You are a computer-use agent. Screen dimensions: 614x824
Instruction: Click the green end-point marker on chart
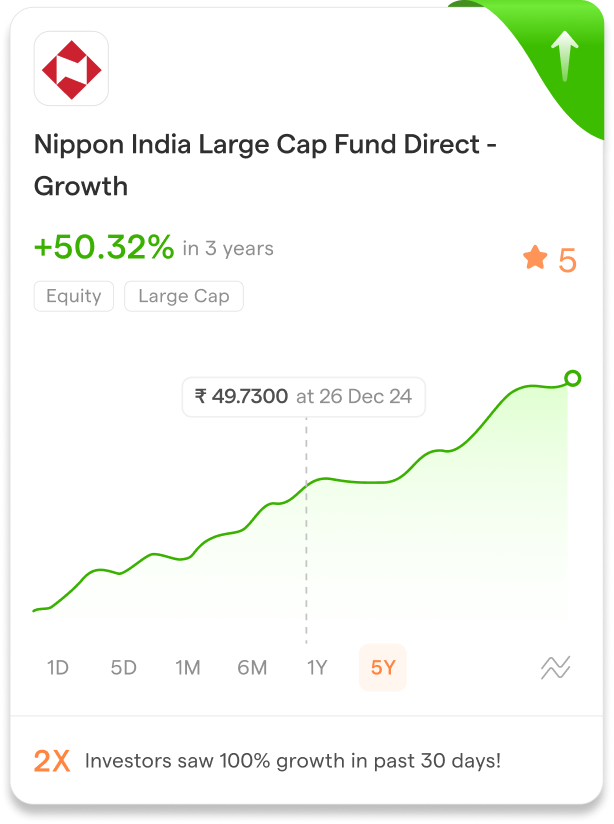[x=572, y=378]
